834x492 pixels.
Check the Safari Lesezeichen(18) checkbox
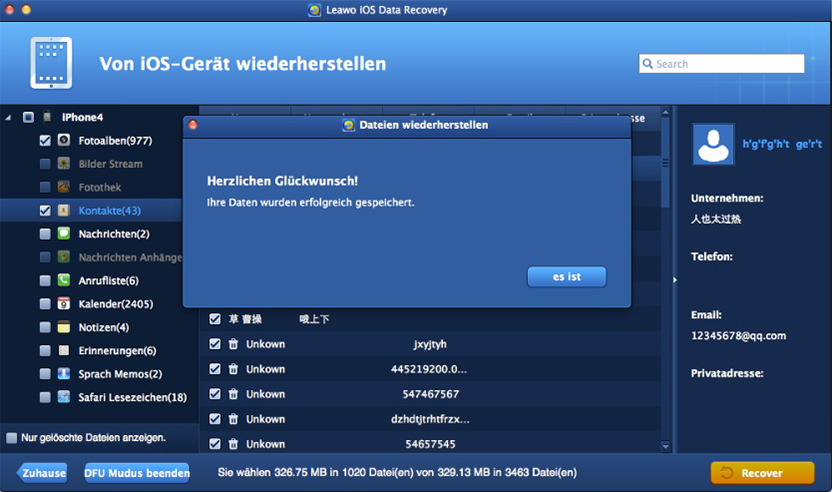tap(45, 397)
